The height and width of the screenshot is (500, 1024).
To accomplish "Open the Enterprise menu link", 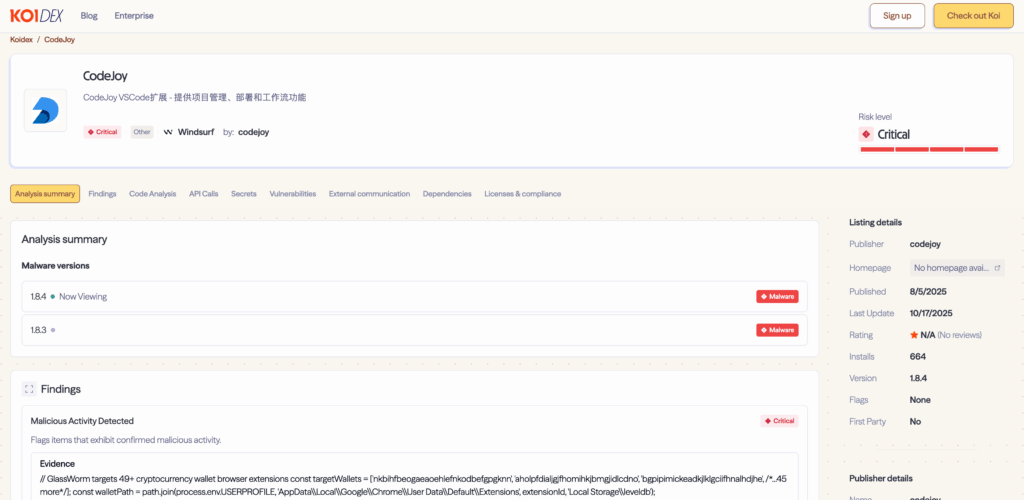I will (x=134, y=16).
